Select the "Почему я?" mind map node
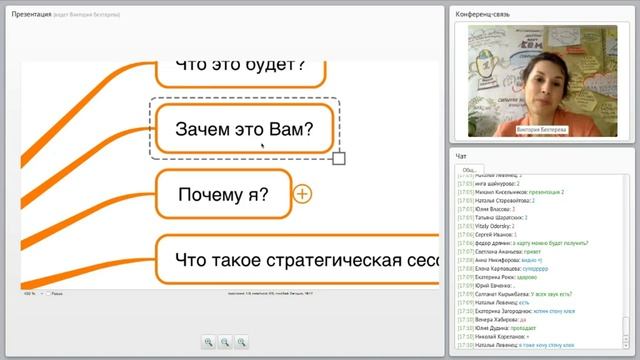640x360 pixels. point(224,194)
